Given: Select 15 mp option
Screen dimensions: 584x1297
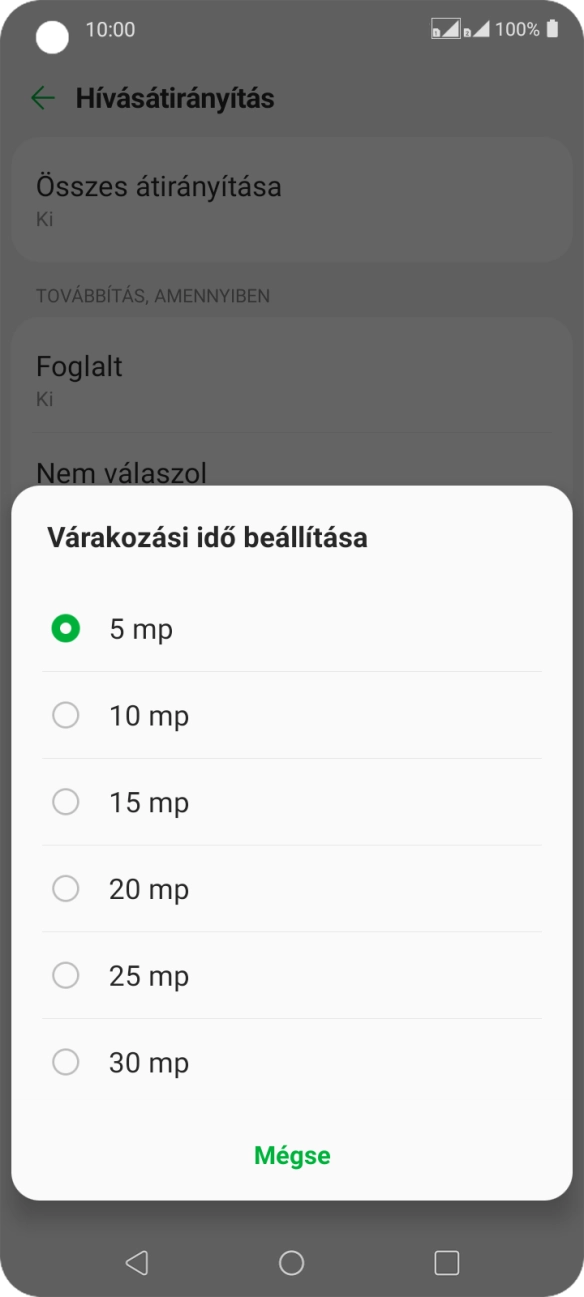Looking at the screenshot, I should (66, 802).
